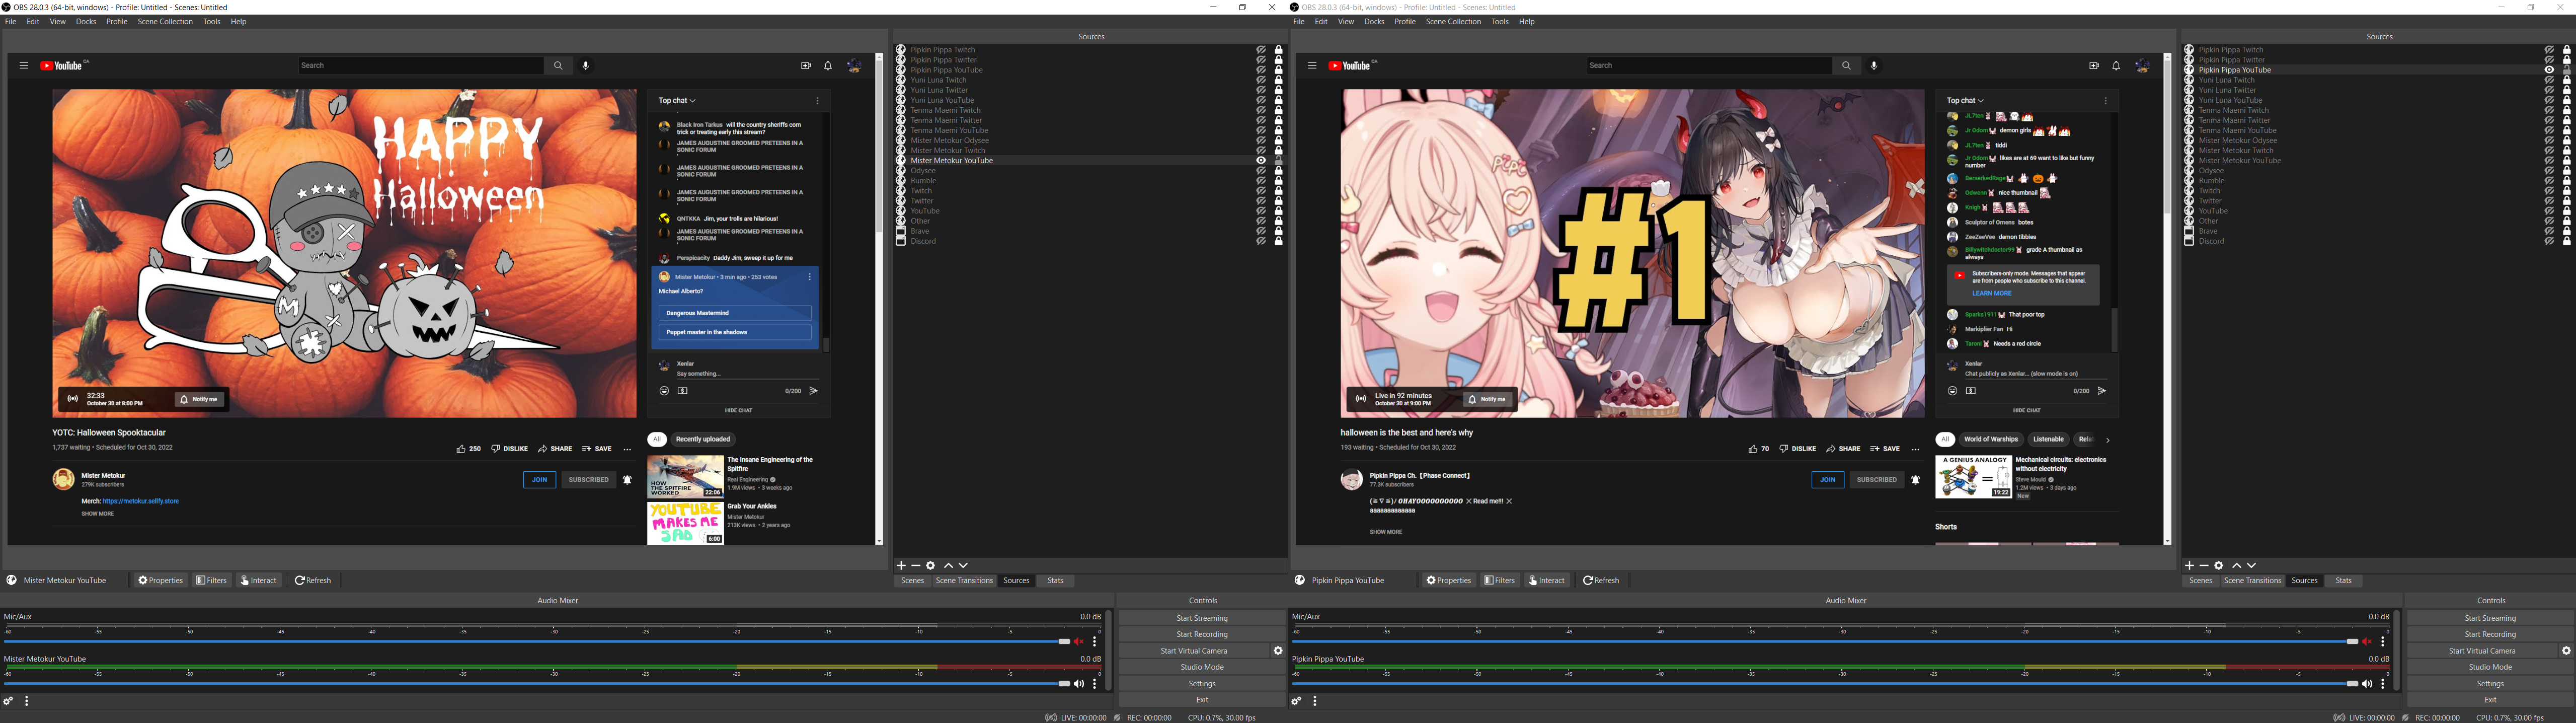The height and width of the screenshot is (723, 2576).
Task: Mute Mister Metokur YouTube audio speaker icon
Action: coord(1078,684)
